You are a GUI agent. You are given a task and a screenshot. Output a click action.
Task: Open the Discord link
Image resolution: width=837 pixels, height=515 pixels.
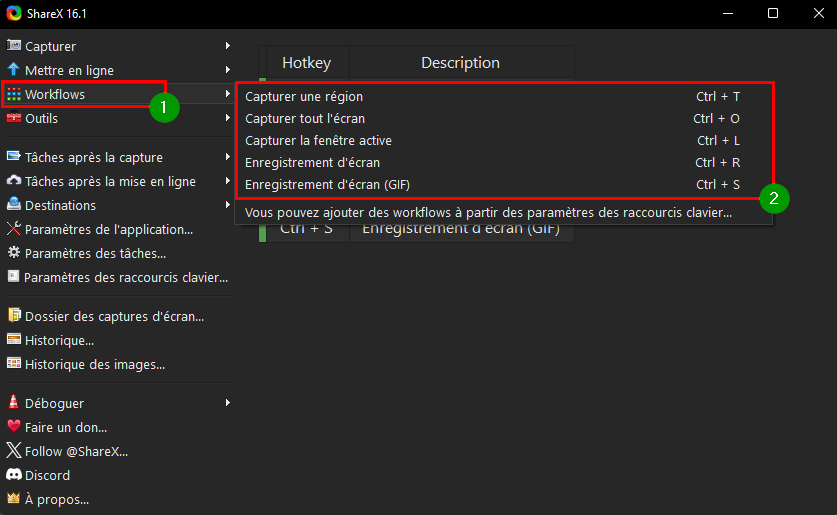click(x=118, y=475)
